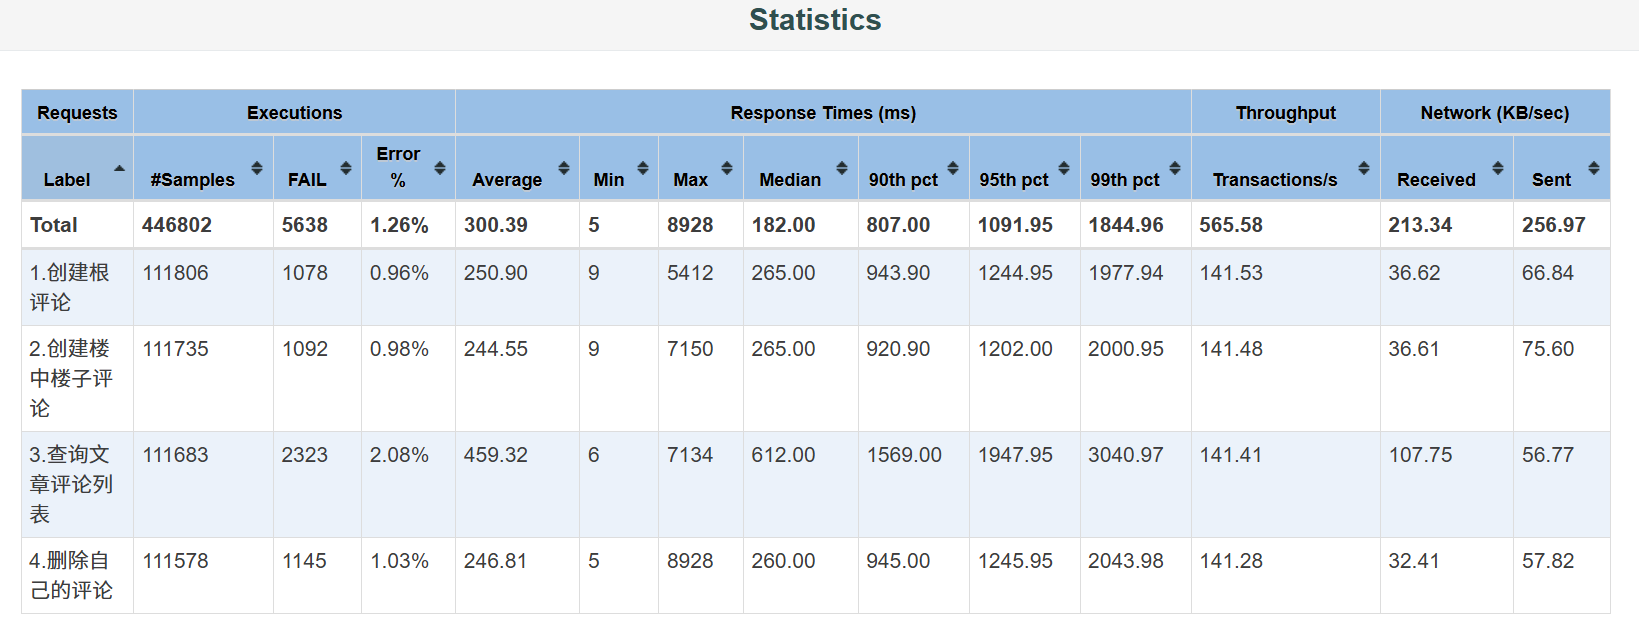Click total average value 300.39
The width and height of the screenshot is (1639, 643).
point(496,225)
